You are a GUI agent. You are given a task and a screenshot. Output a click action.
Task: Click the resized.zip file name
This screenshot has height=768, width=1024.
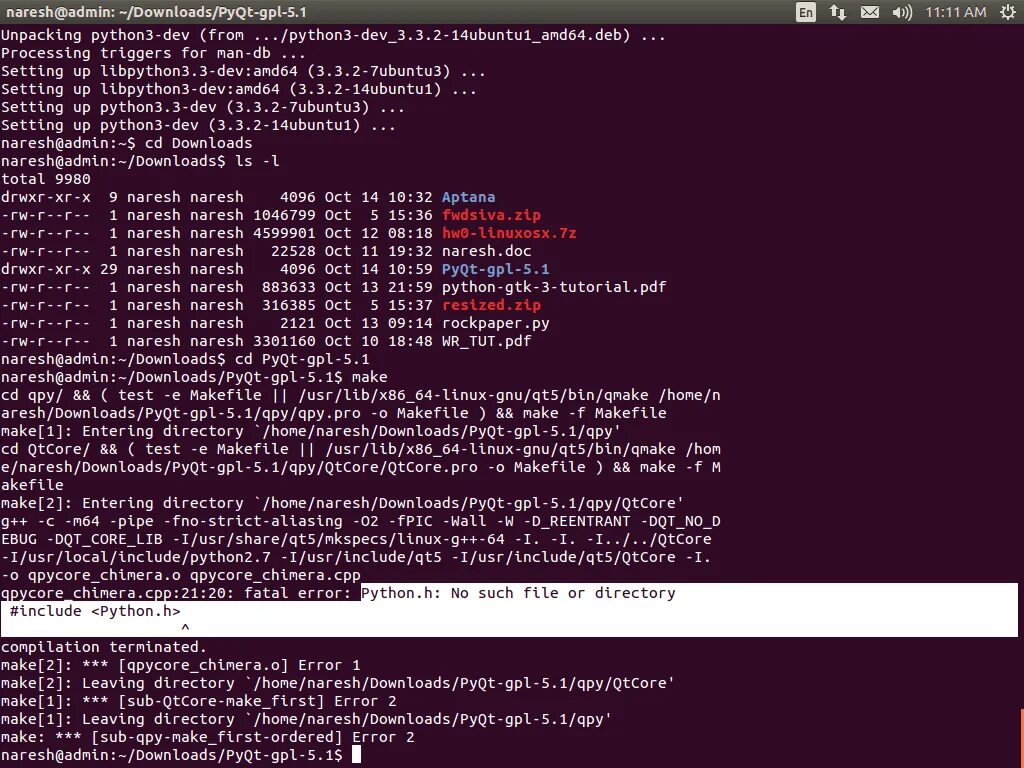491,305
